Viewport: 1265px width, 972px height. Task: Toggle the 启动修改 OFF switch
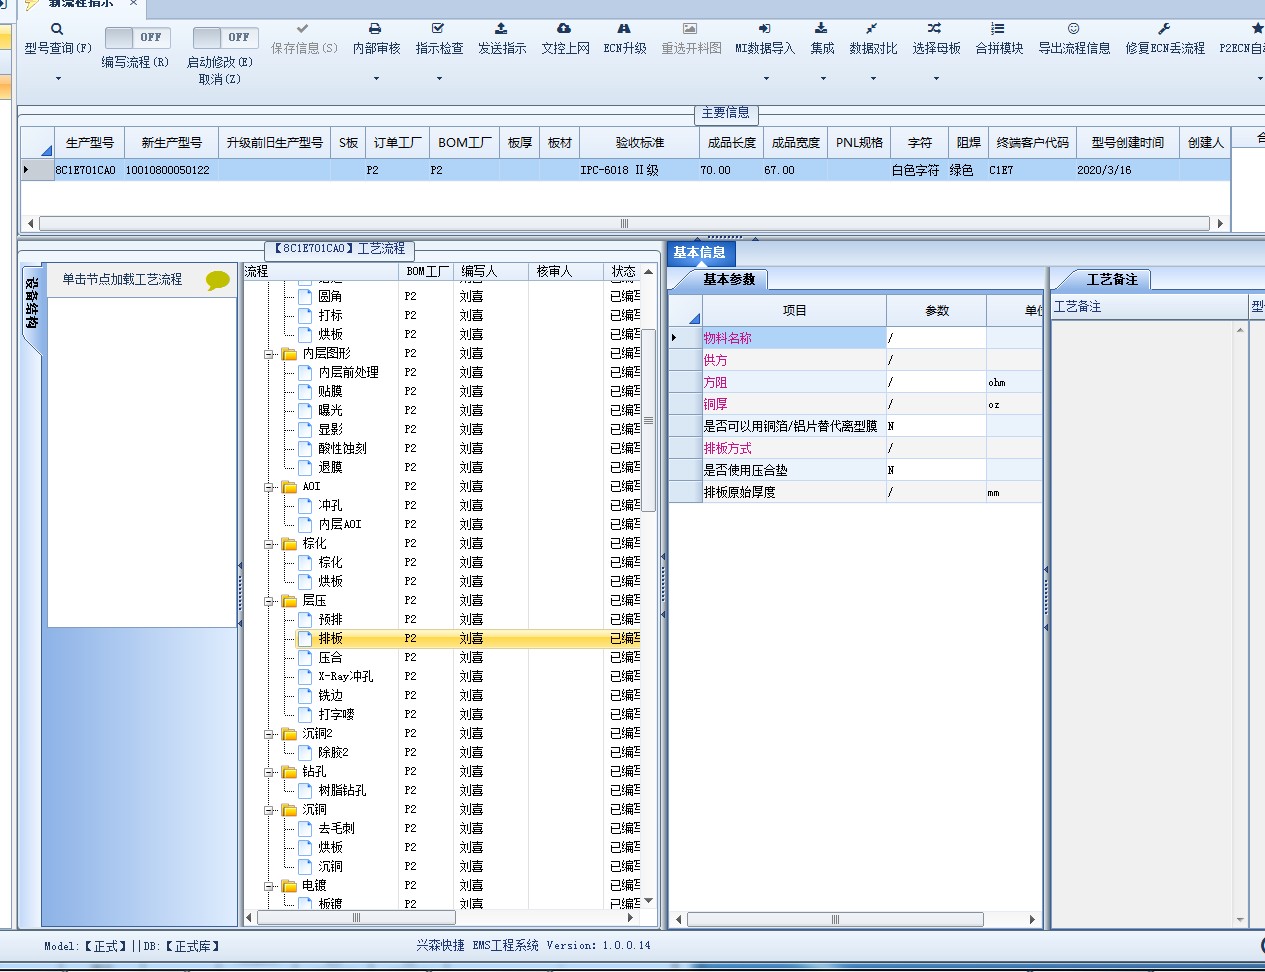click(x=225, y=37)
